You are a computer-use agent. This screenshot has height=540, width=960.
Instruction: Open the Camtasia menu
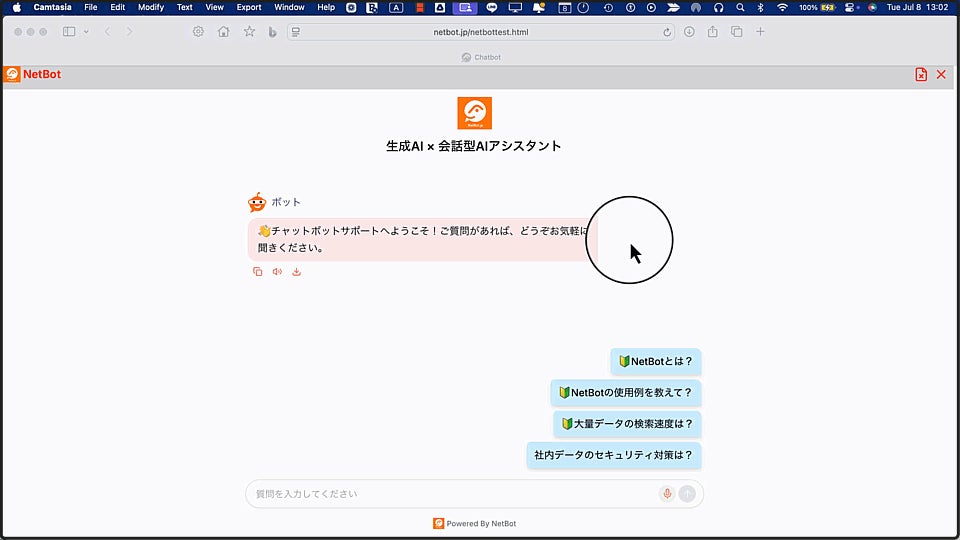(x=52, y=7)
